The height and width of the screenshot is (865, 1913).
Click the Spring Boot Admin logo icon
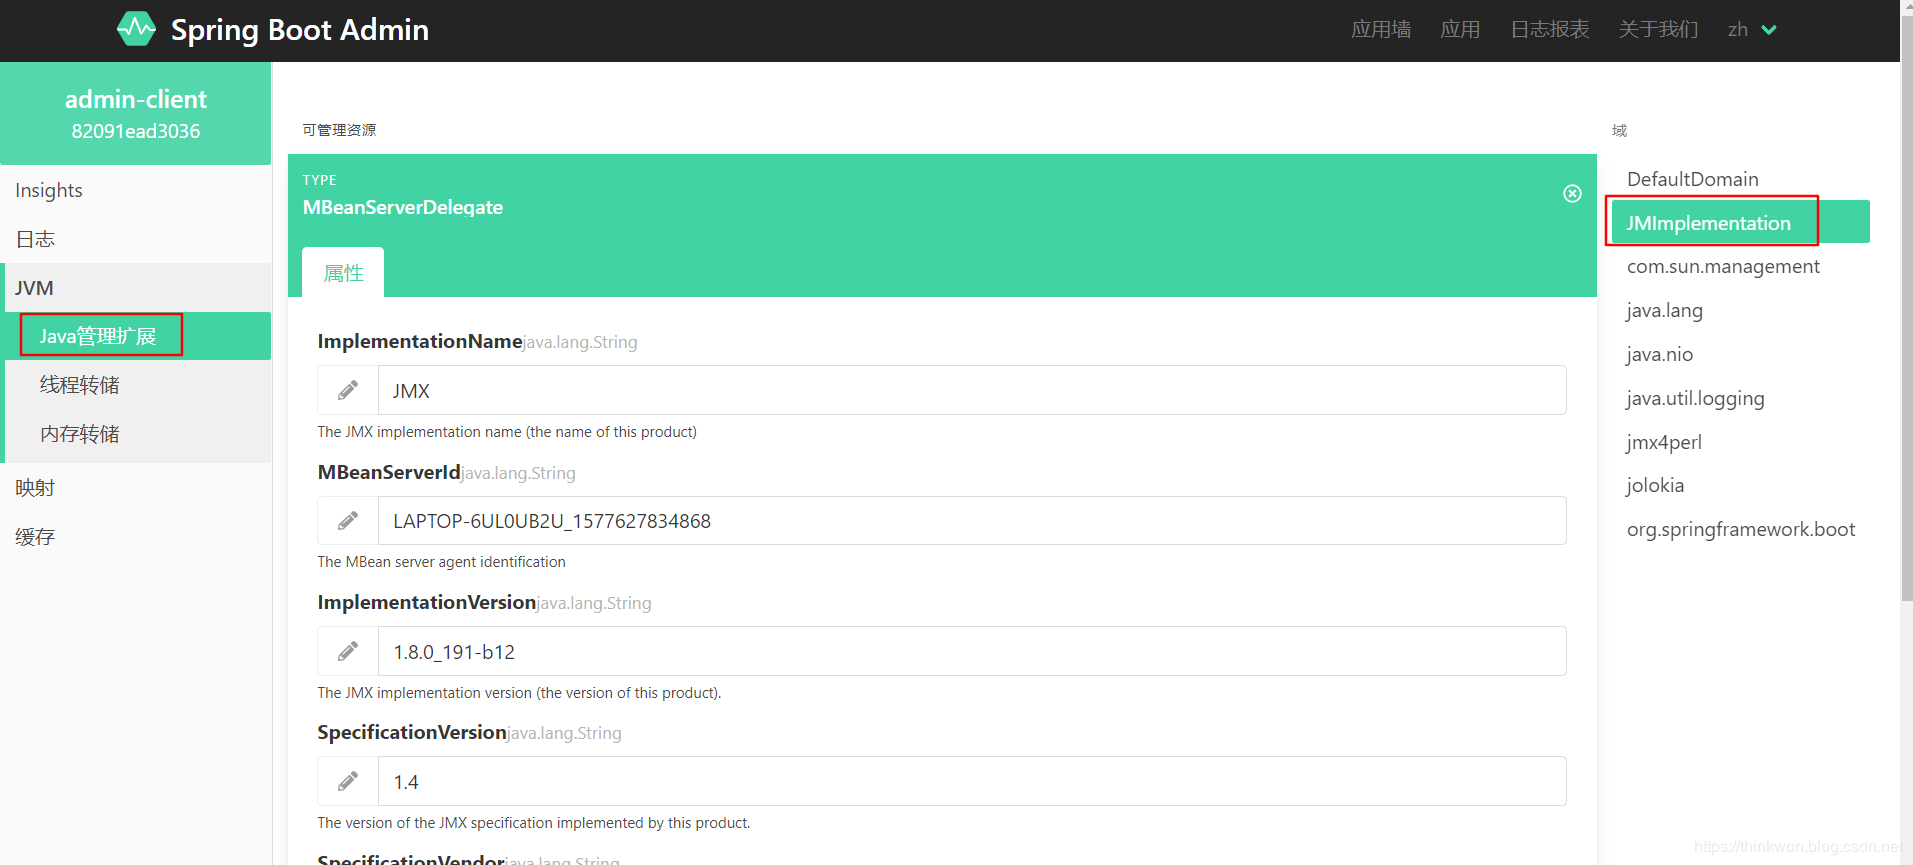136,29
